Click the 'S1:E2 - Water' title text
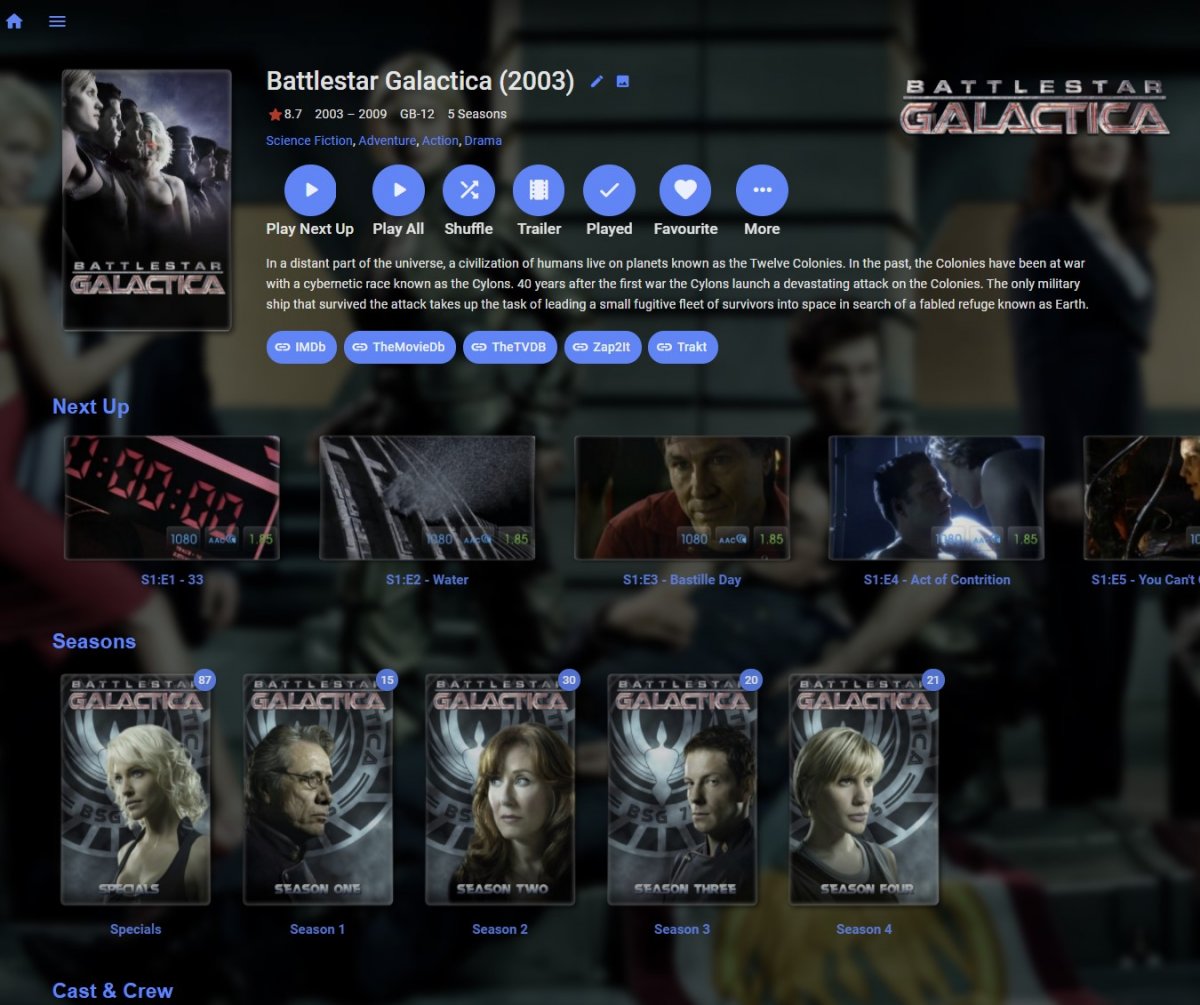The image size is (1200, 1005). [x=427, y=580]
